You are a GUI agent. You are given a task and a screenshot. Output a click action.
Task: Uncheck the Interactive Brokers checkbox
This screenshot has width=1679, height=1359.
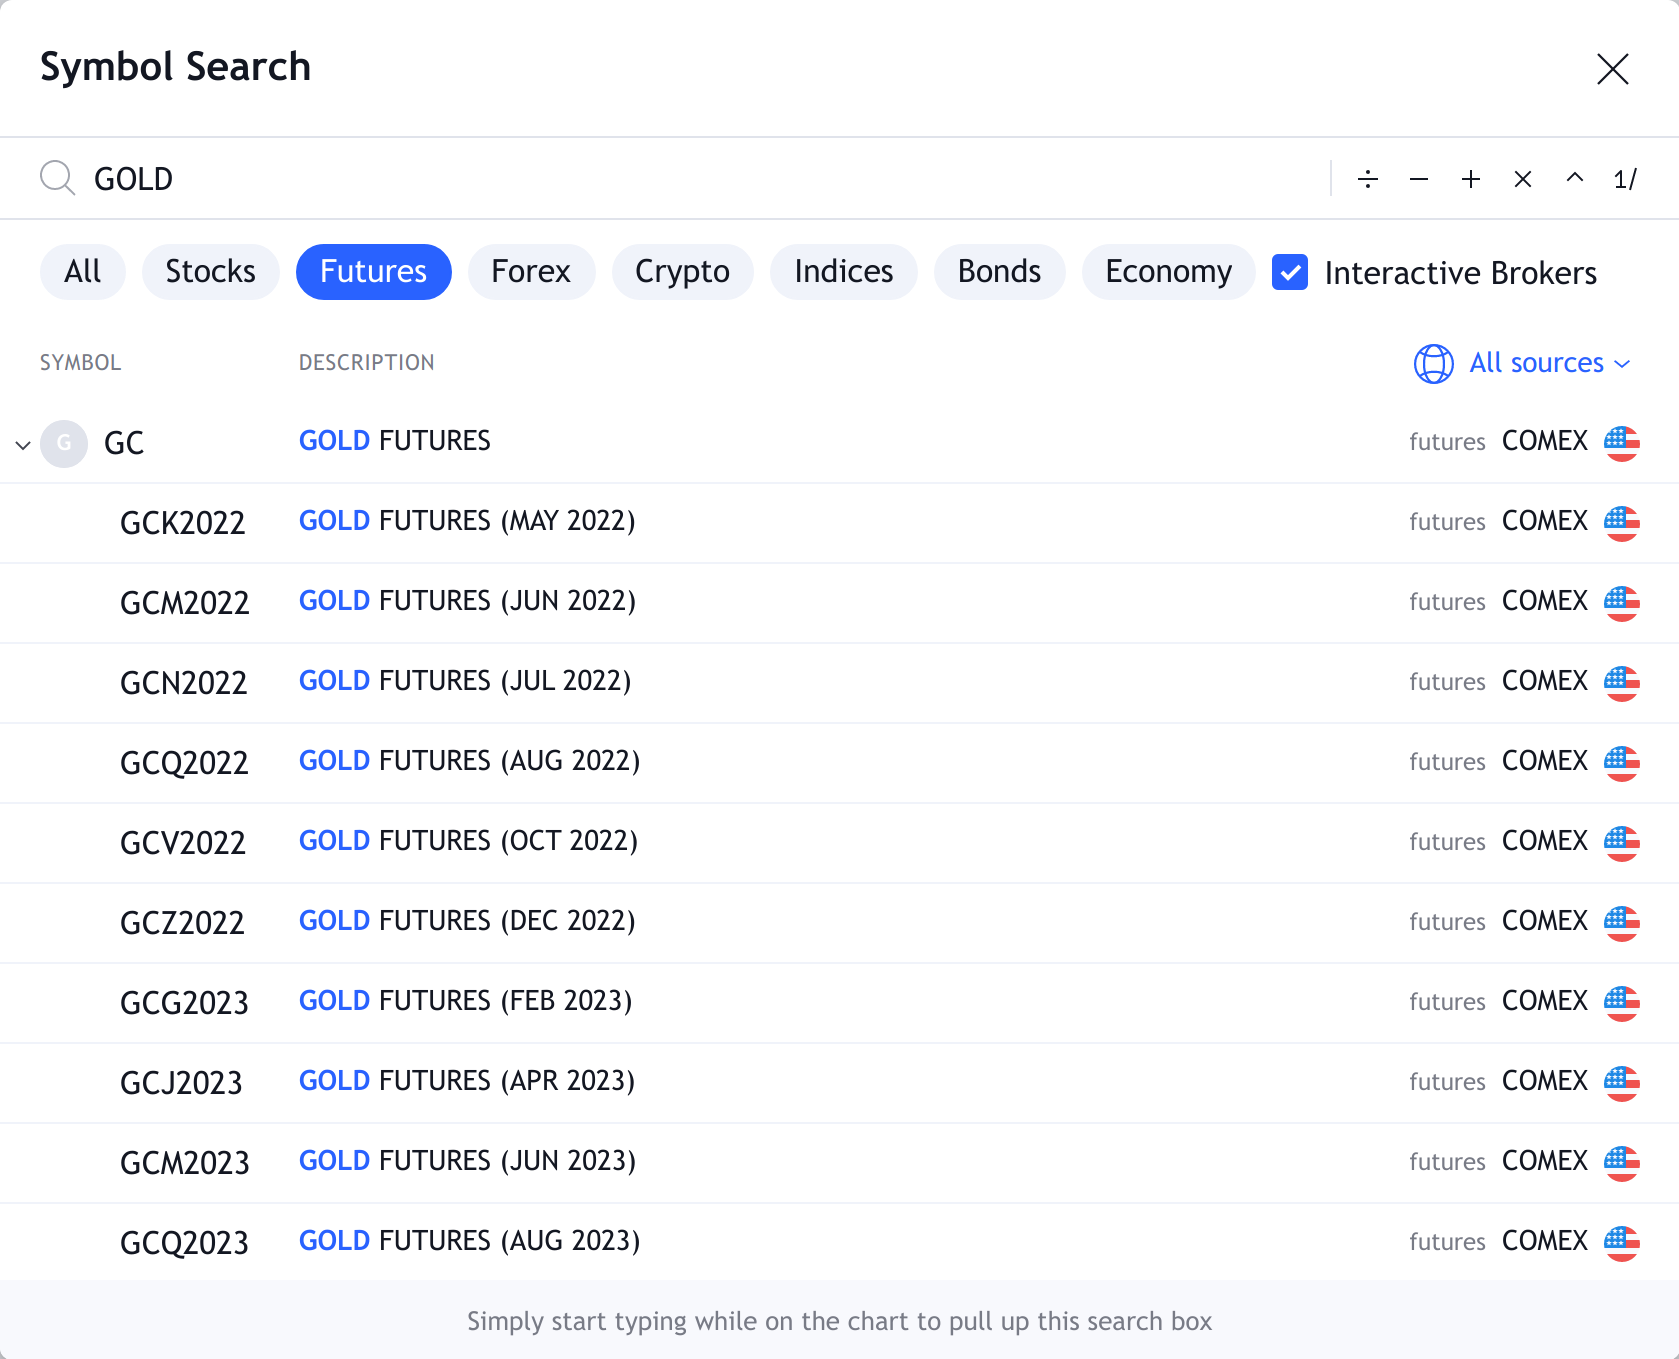(1290, 272)
